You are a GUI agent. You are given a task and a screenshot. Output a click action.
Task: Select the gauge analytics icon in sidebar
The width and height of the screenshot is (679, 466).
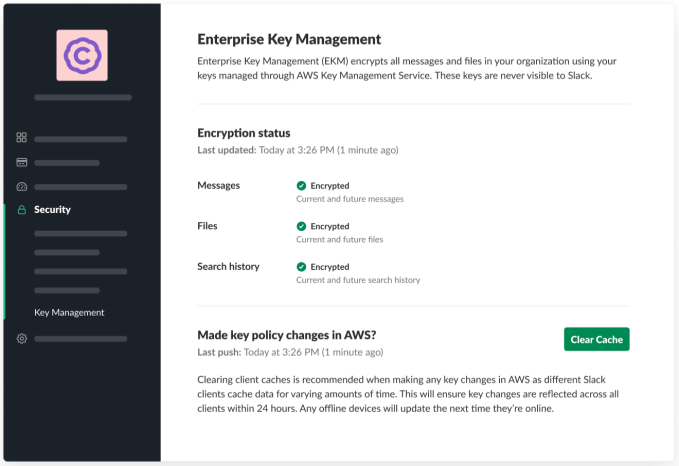pyautogui.click(x=21, y=186)
